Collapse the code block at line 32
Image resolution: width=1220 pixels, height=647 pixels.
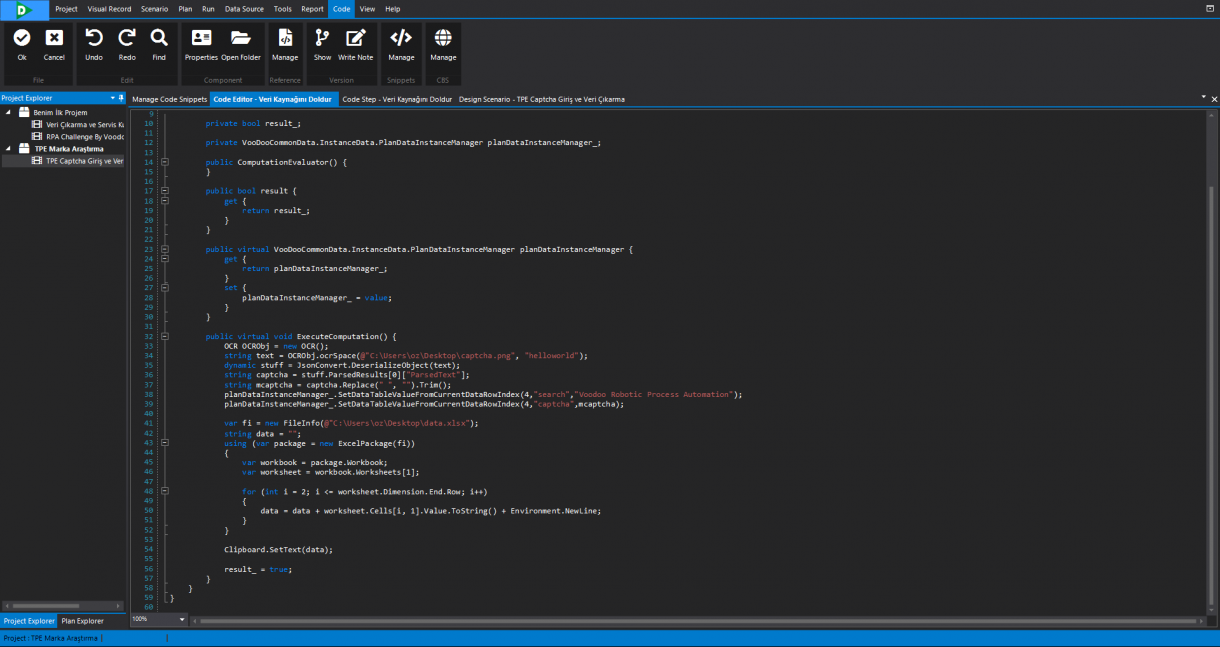(x=165, y=337)
